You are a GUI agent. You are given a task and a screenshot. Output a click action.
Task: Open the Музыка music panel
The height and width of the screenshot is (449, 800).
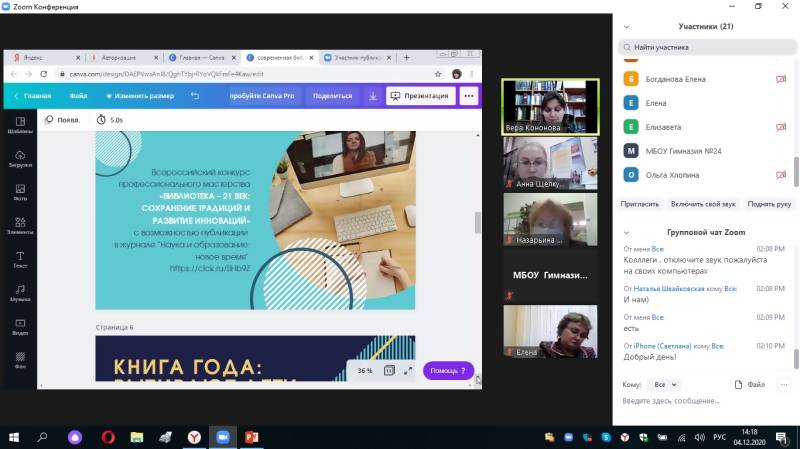(19, 294)
